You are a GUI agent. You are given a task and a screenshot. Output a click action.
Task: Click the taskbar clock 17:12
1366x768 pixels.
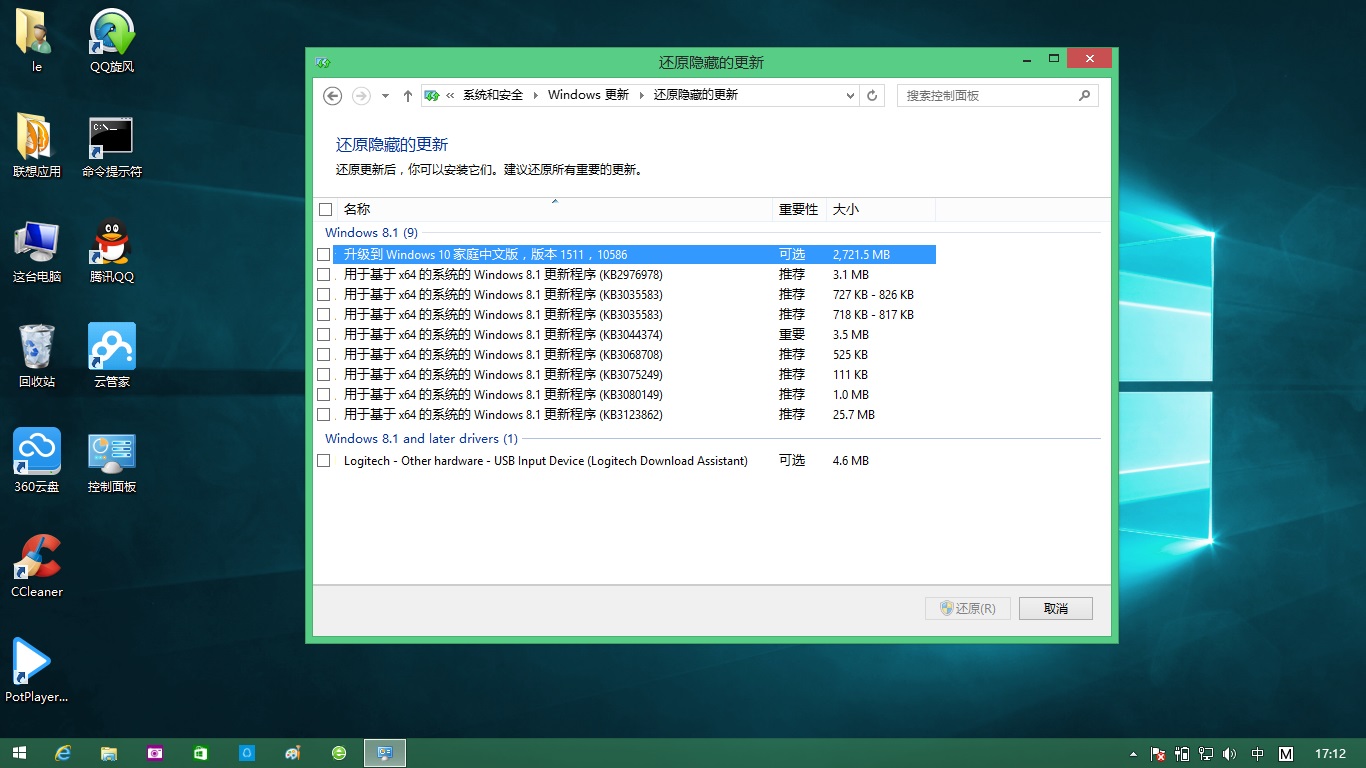click(x=1330, y=754)
